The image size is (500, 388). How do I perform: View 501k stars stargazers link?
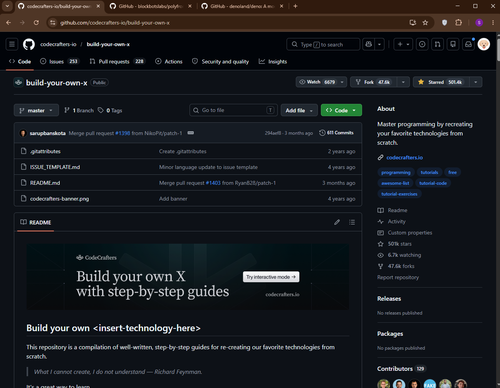394,244
